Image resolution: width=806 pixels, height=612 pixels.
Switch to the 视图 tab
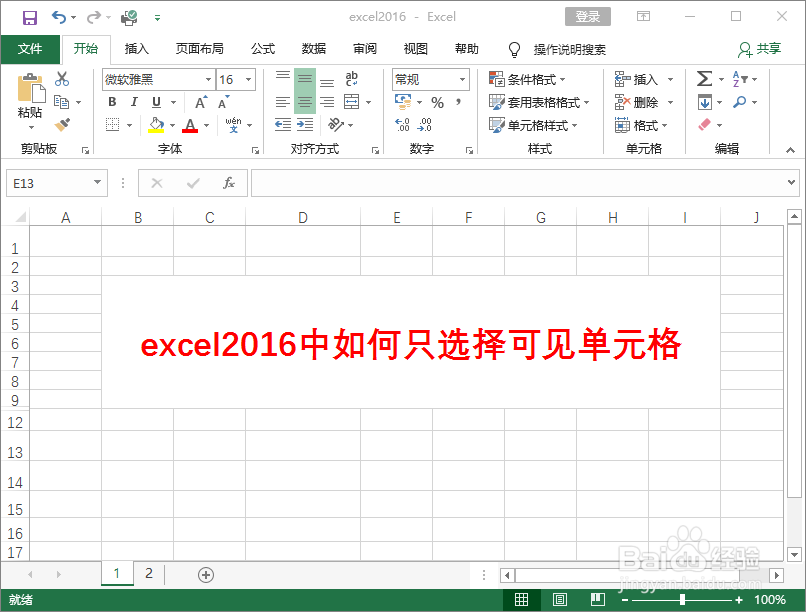415,49
